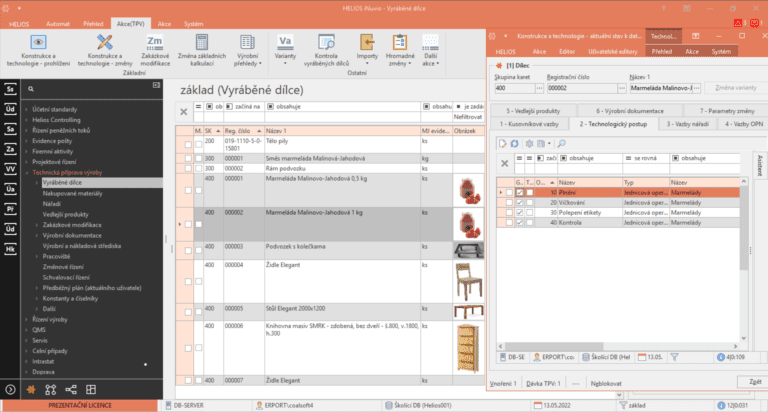
Task: Expand Účetní standardy tree node
Action: (26, 110)
